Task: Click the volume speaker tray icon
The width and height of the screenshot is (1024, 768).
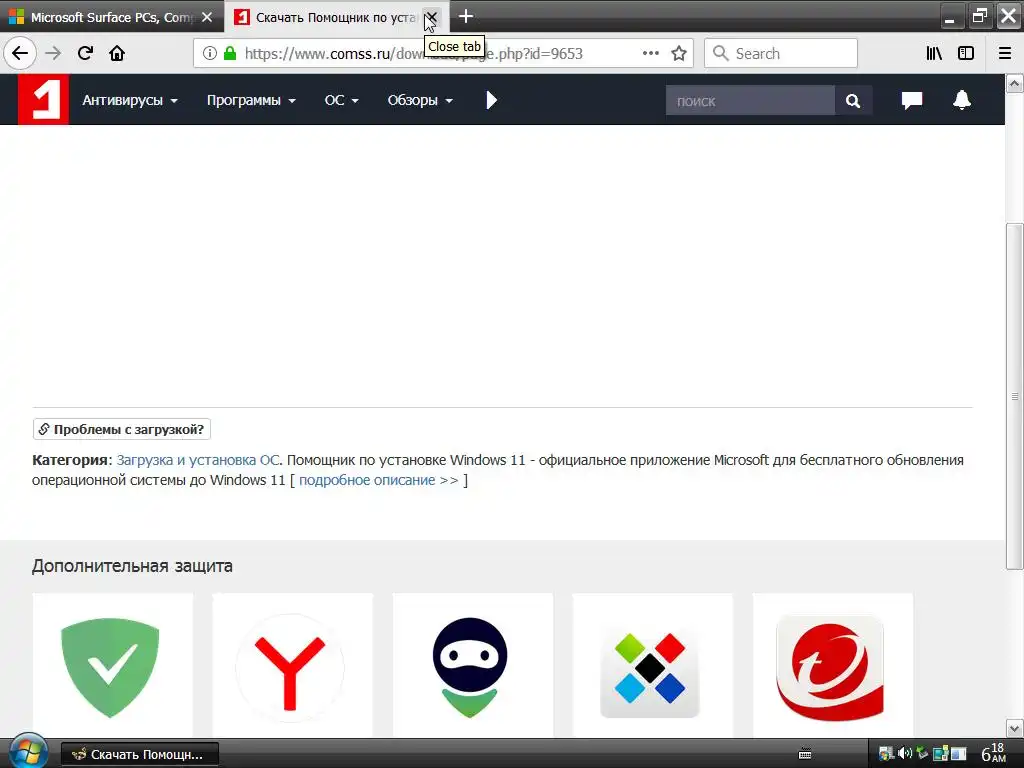Action: pyautogui.click(x=904, y=754)
